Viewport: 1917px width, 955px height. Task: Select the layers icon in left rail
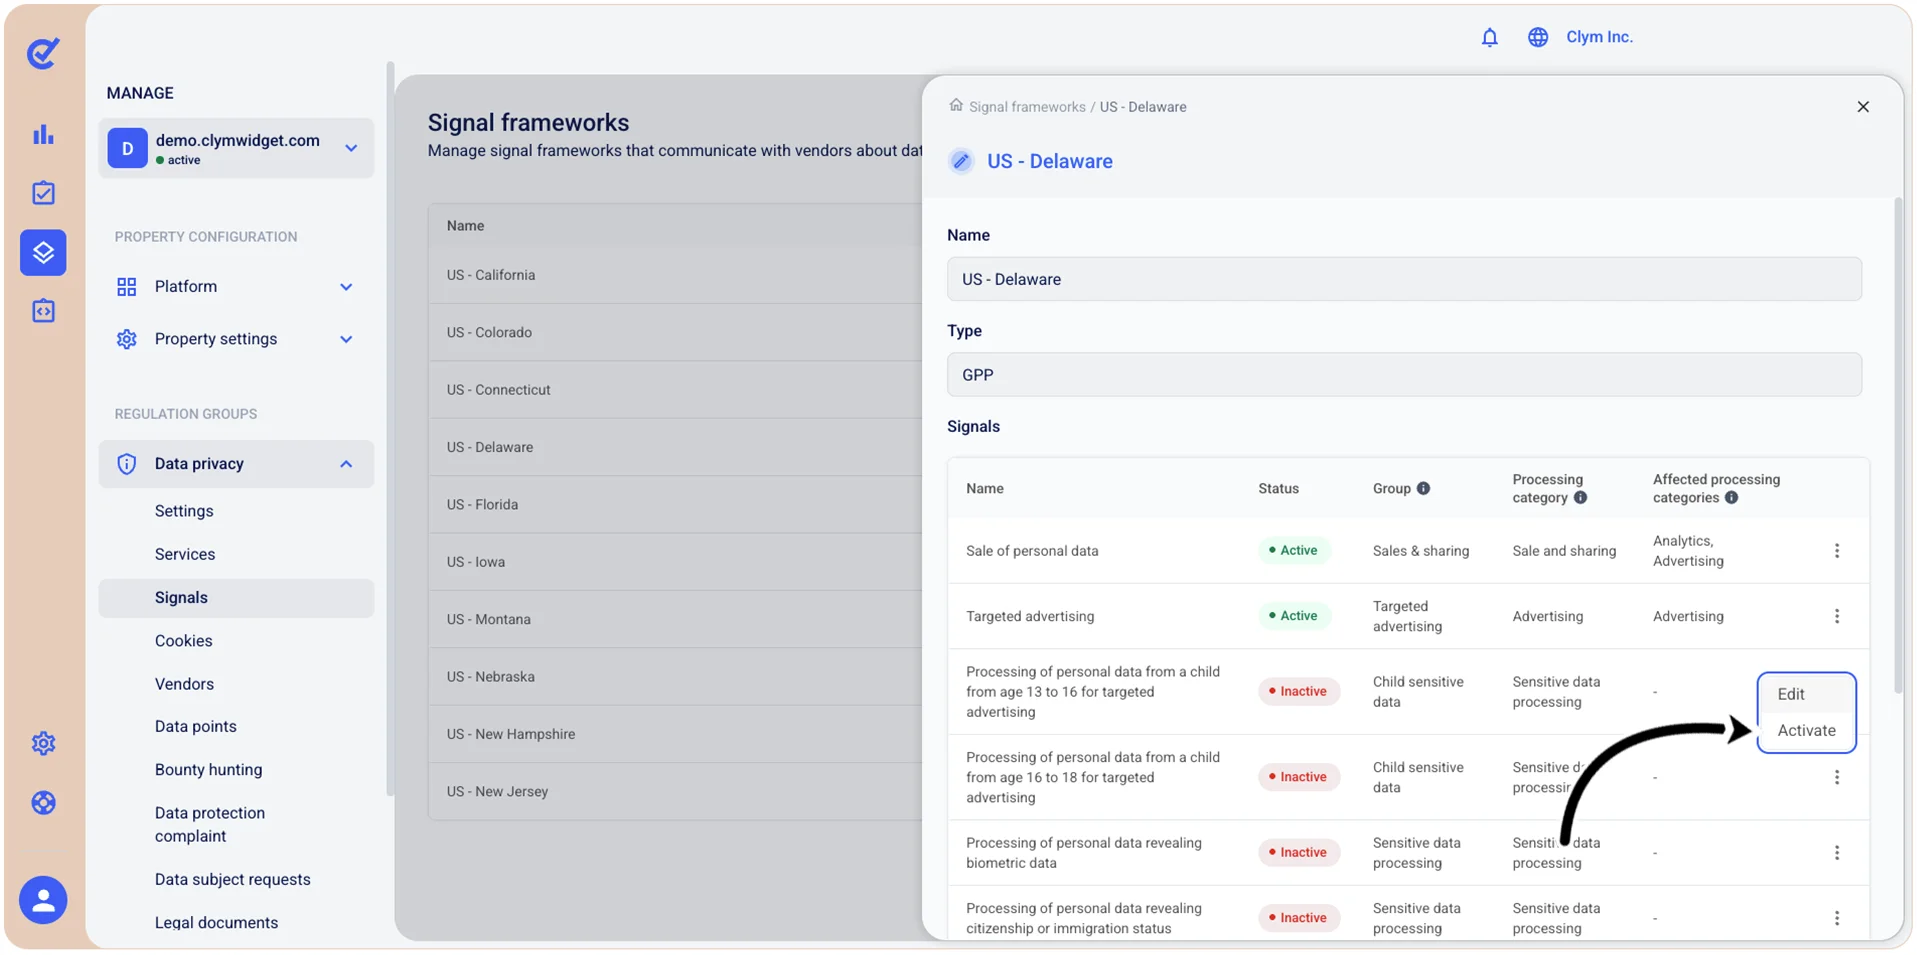(x=43, y=252)
